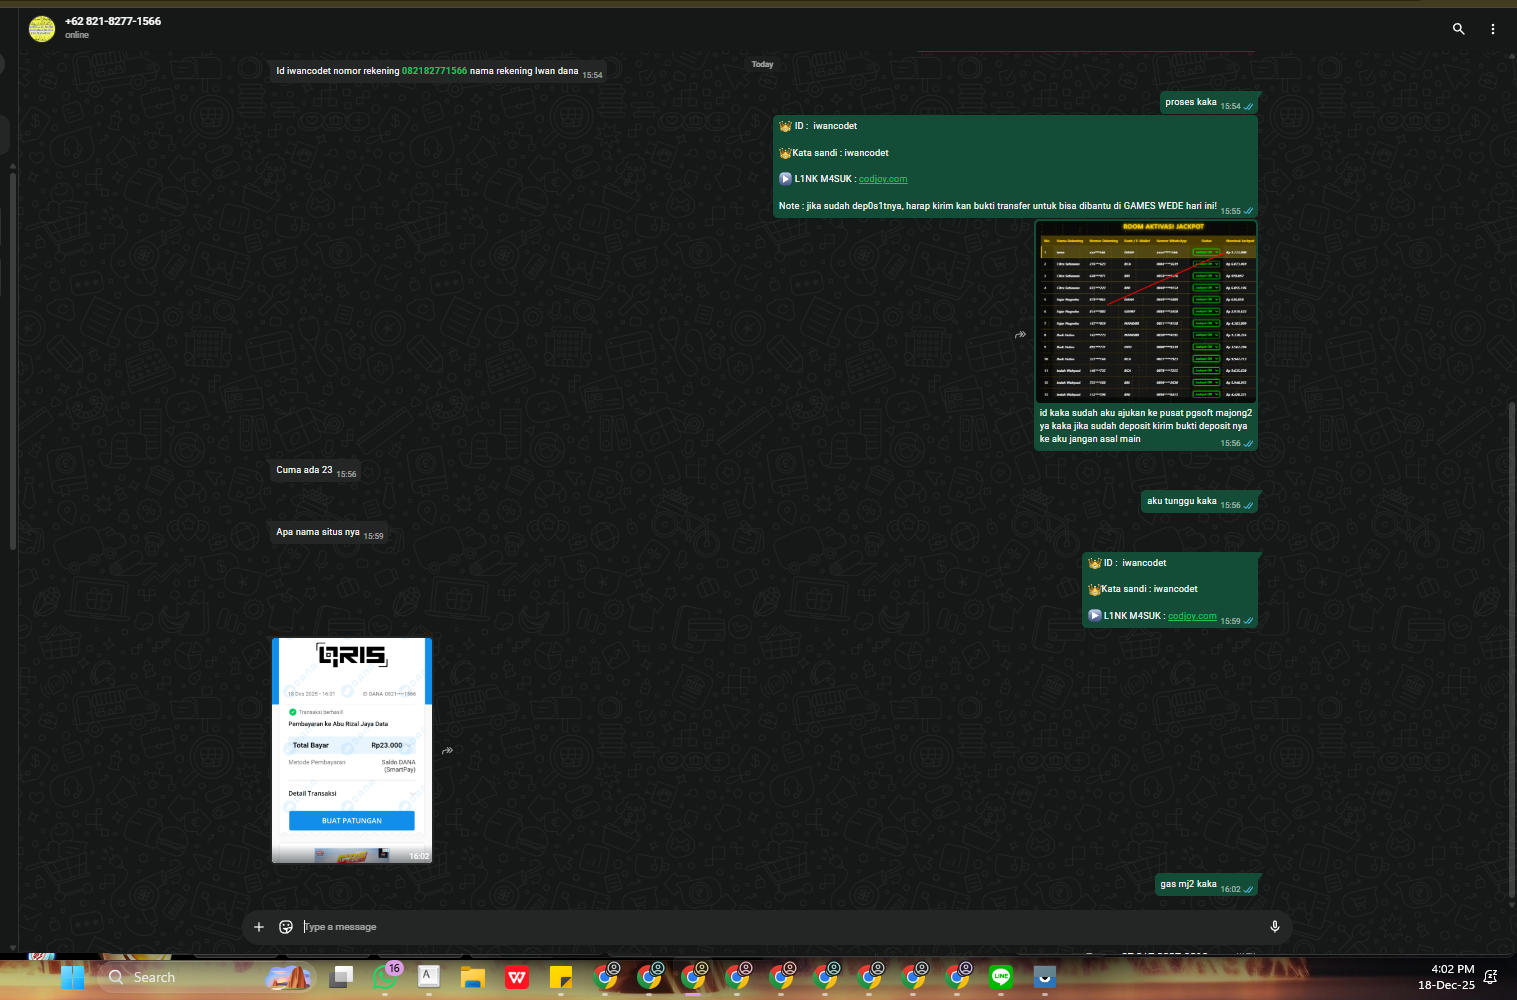This screenshot has height=1000, width=1517.
Task: Click the 'Id iwancodet nomor rekening' message
Action: click(437, 71)
